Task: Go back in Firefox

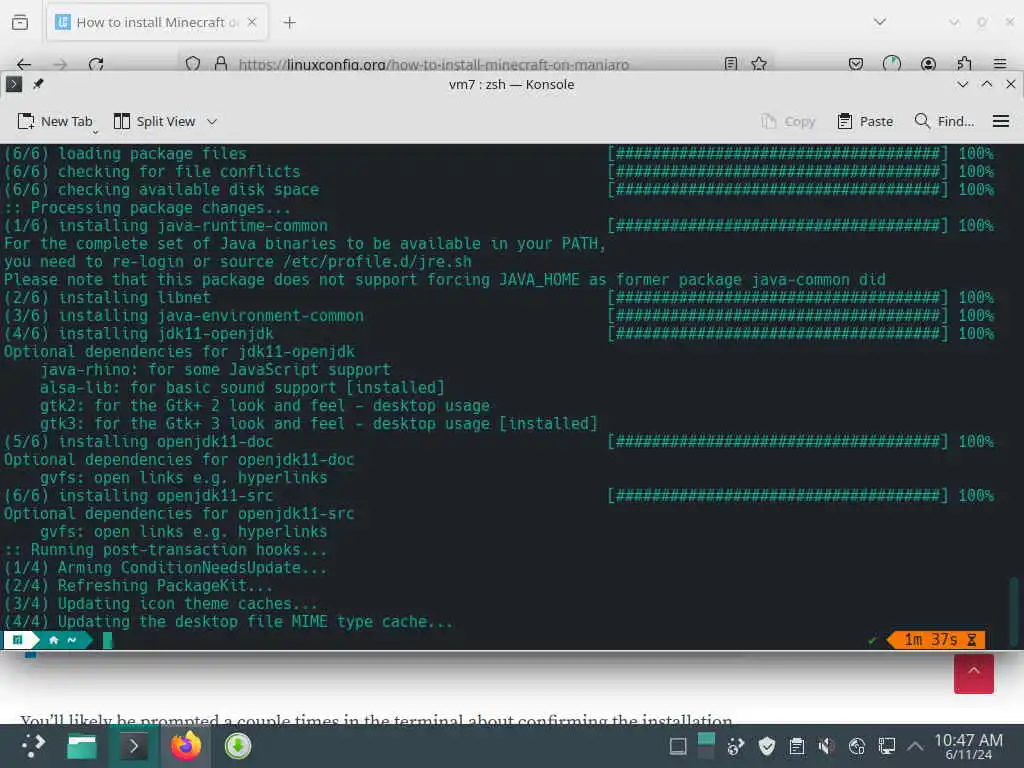Action: (x=24, y=64)
